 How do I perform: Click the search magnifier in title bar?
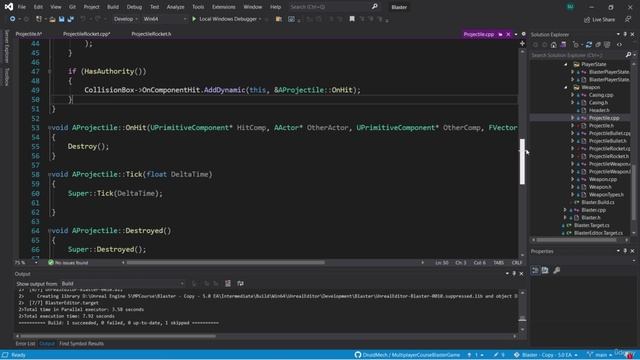pos(374,7)
